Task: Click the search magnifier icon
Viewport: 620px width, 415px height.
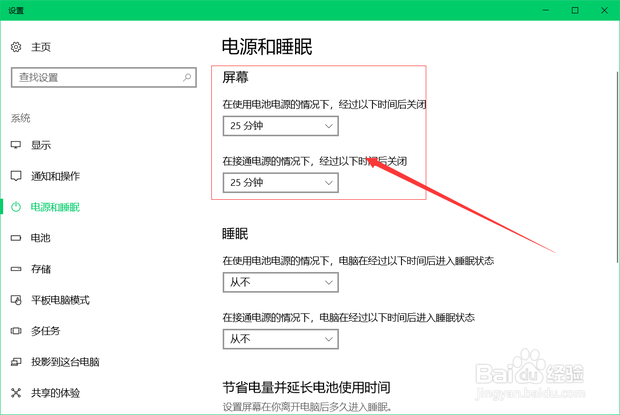Action: coord(187,77)
